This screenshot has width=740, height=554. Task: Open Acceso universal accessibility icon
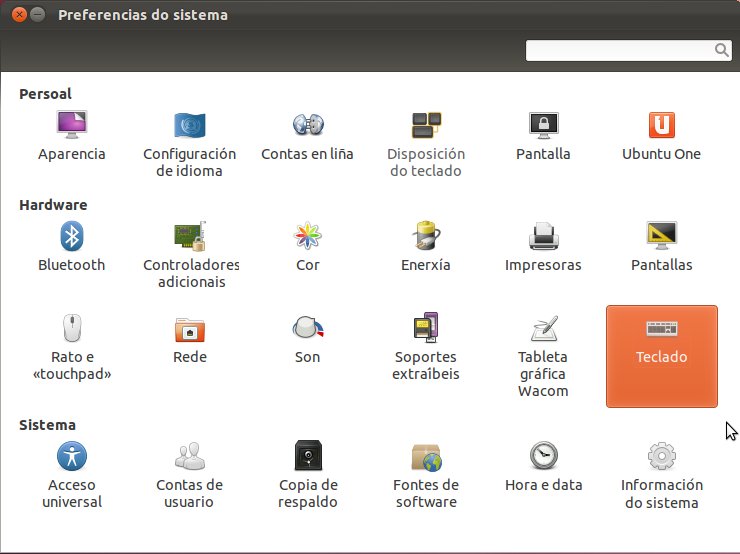point(72,456)
